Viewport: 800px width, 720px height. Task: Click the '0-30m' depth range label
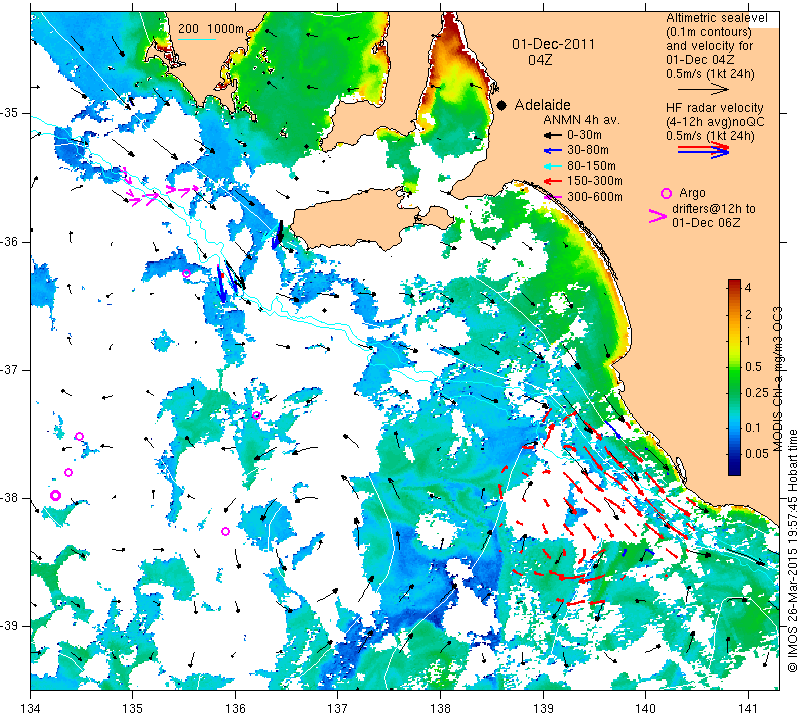click(584, 135)
